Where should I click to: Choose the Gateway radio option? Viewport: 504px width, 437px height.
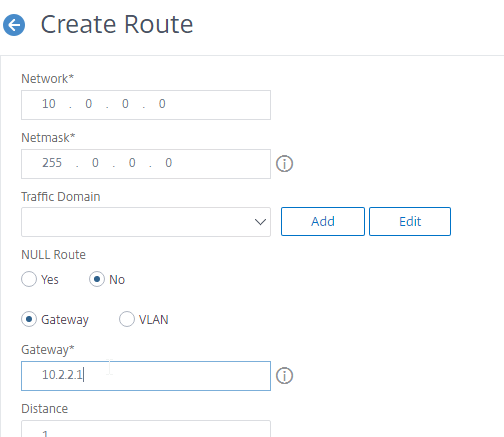(29, 319)
